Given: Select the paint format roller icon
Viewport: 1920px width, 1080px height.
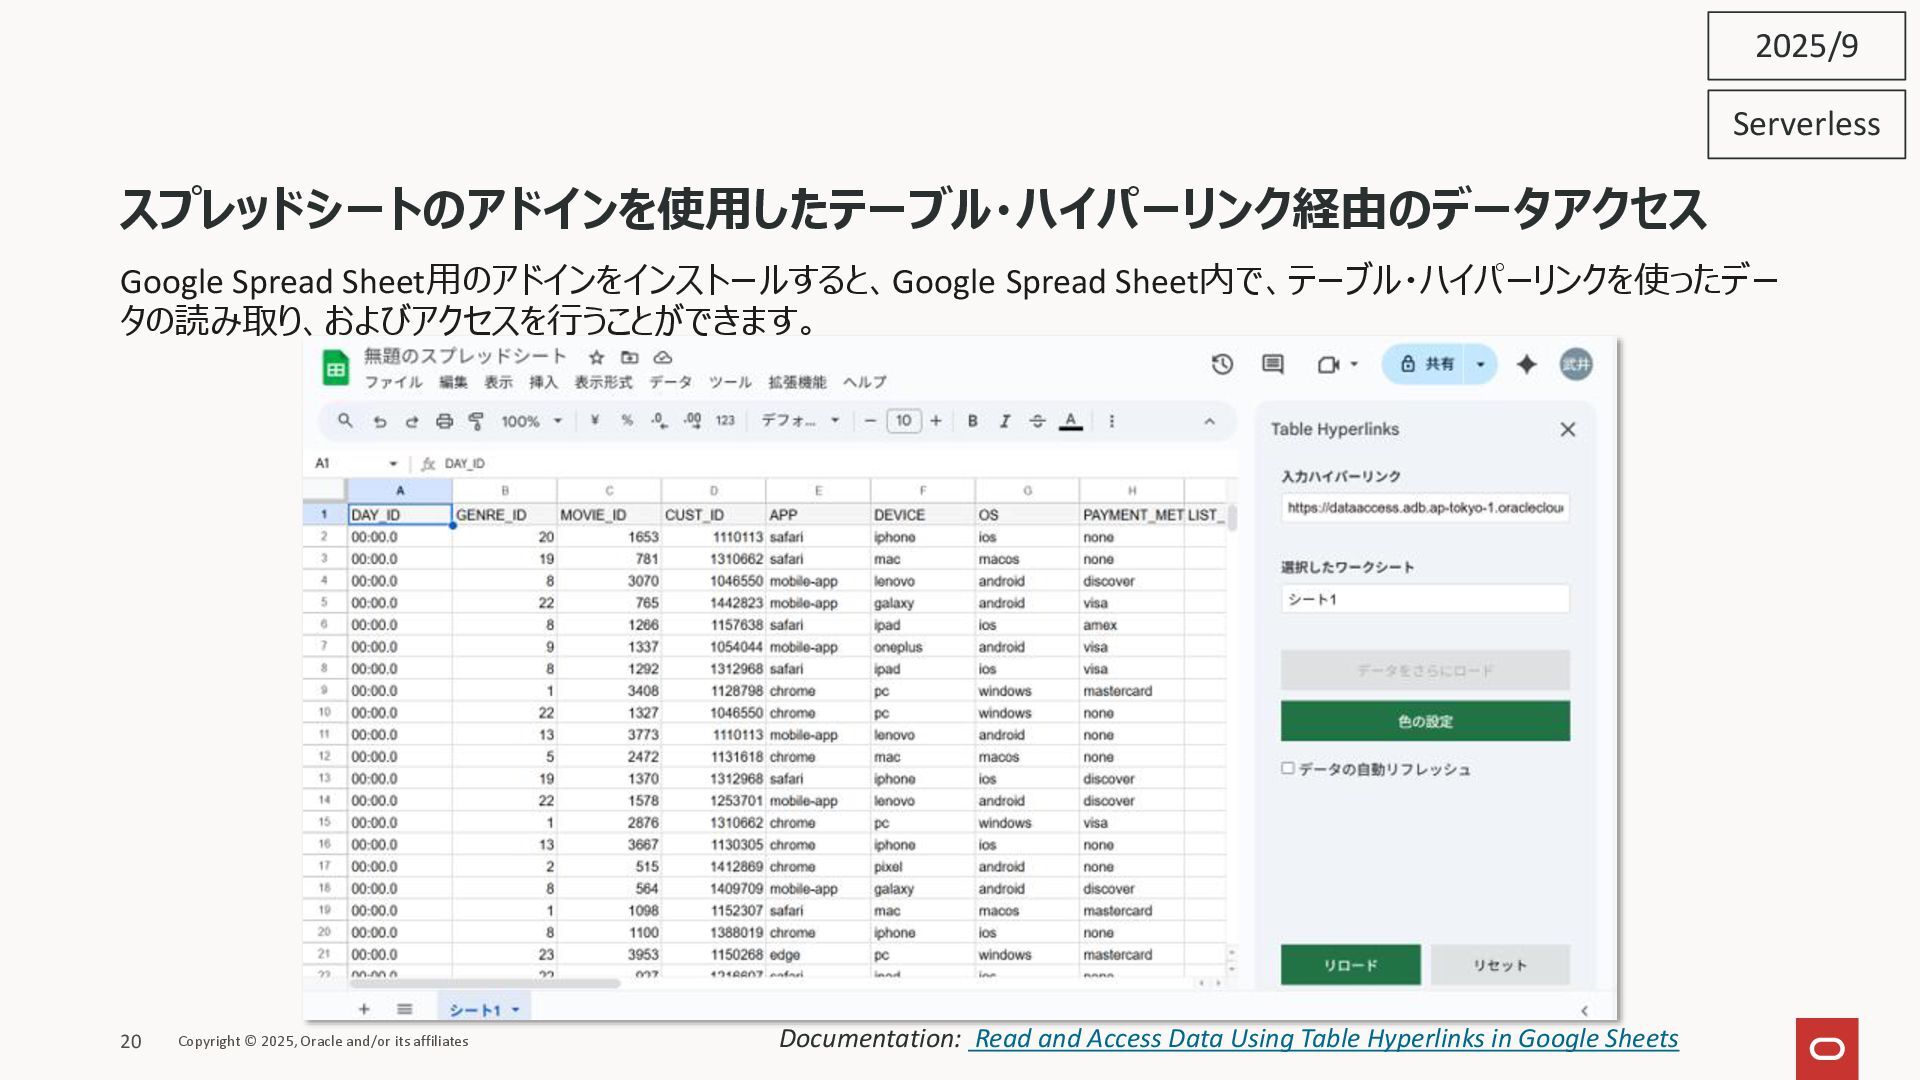Looking at the screenshot, I should tap(477, 421).
